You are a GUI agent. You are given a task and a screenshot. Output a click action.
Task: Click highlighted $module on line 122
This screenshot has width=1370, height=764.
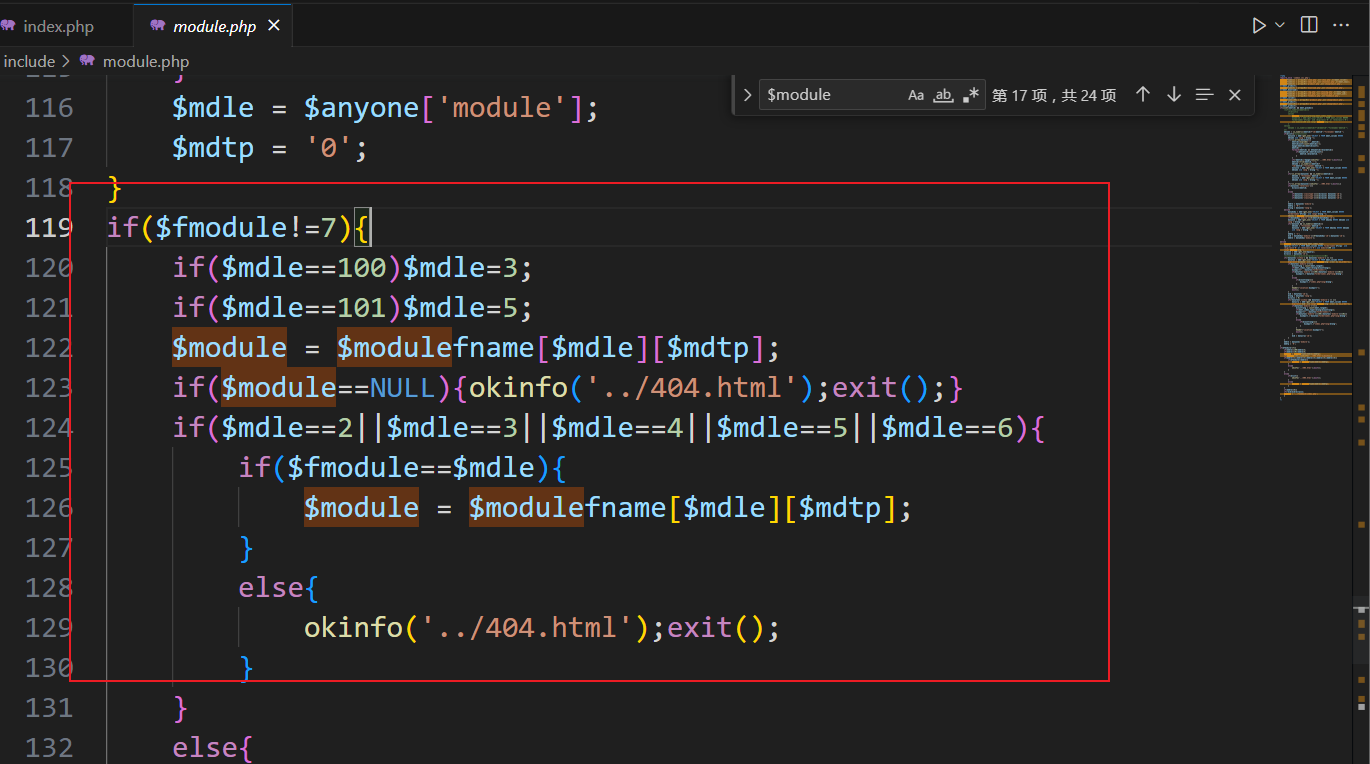click(x=229, y=347)
